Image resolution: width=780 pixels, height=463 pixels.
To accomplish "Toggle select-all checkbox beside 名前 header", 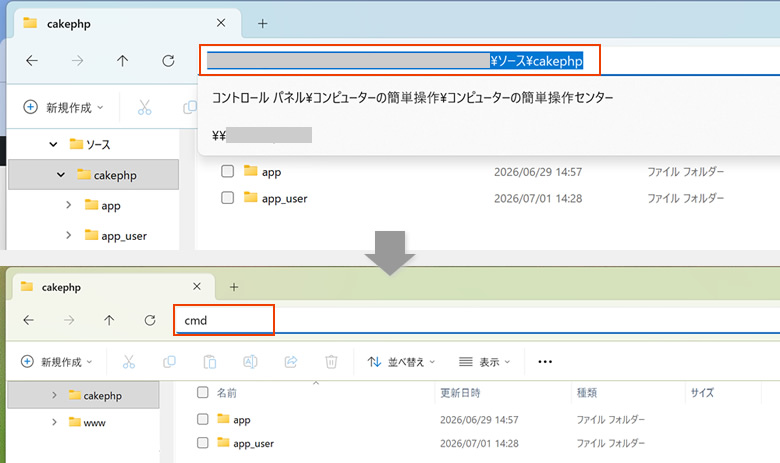I will coord(202,392).
